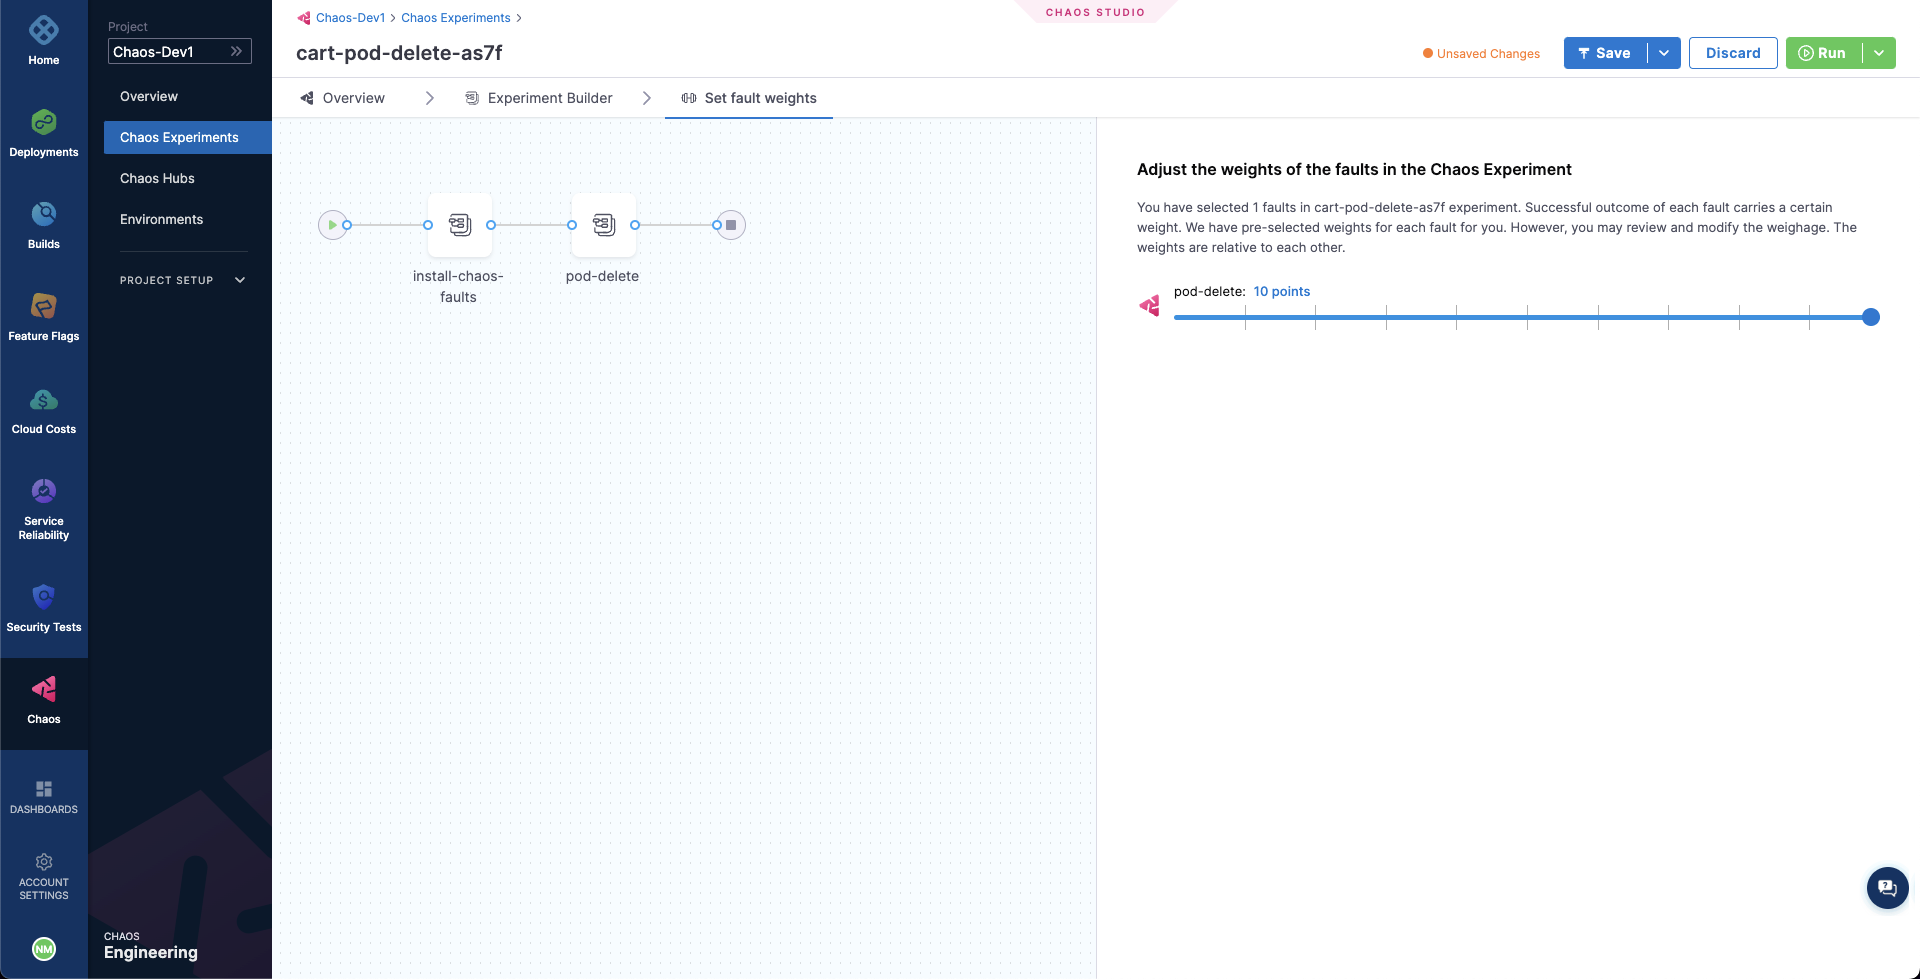Open Chaos Experiments in side menu
This screenshot has height=979, width=1920.
point(188,137)
